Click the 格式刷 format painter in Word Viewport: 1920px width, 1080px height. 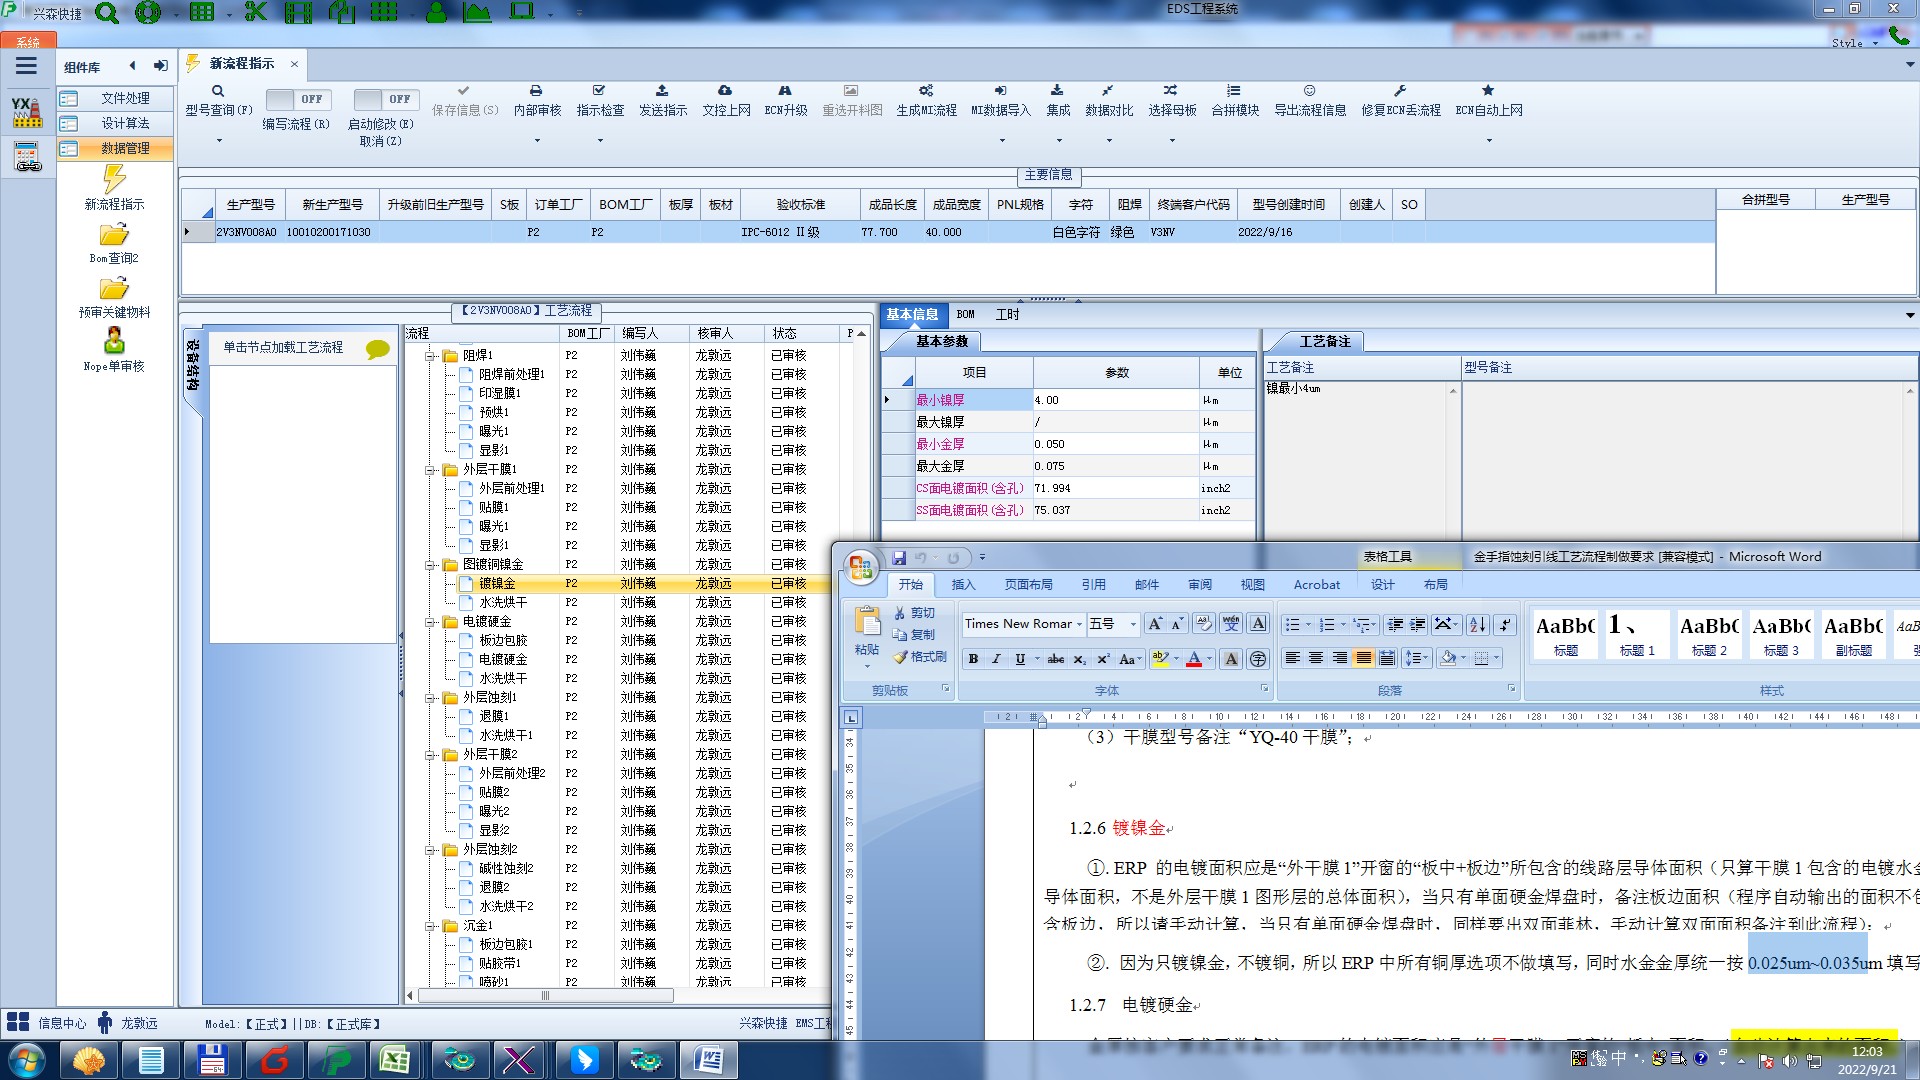(919, 657)
